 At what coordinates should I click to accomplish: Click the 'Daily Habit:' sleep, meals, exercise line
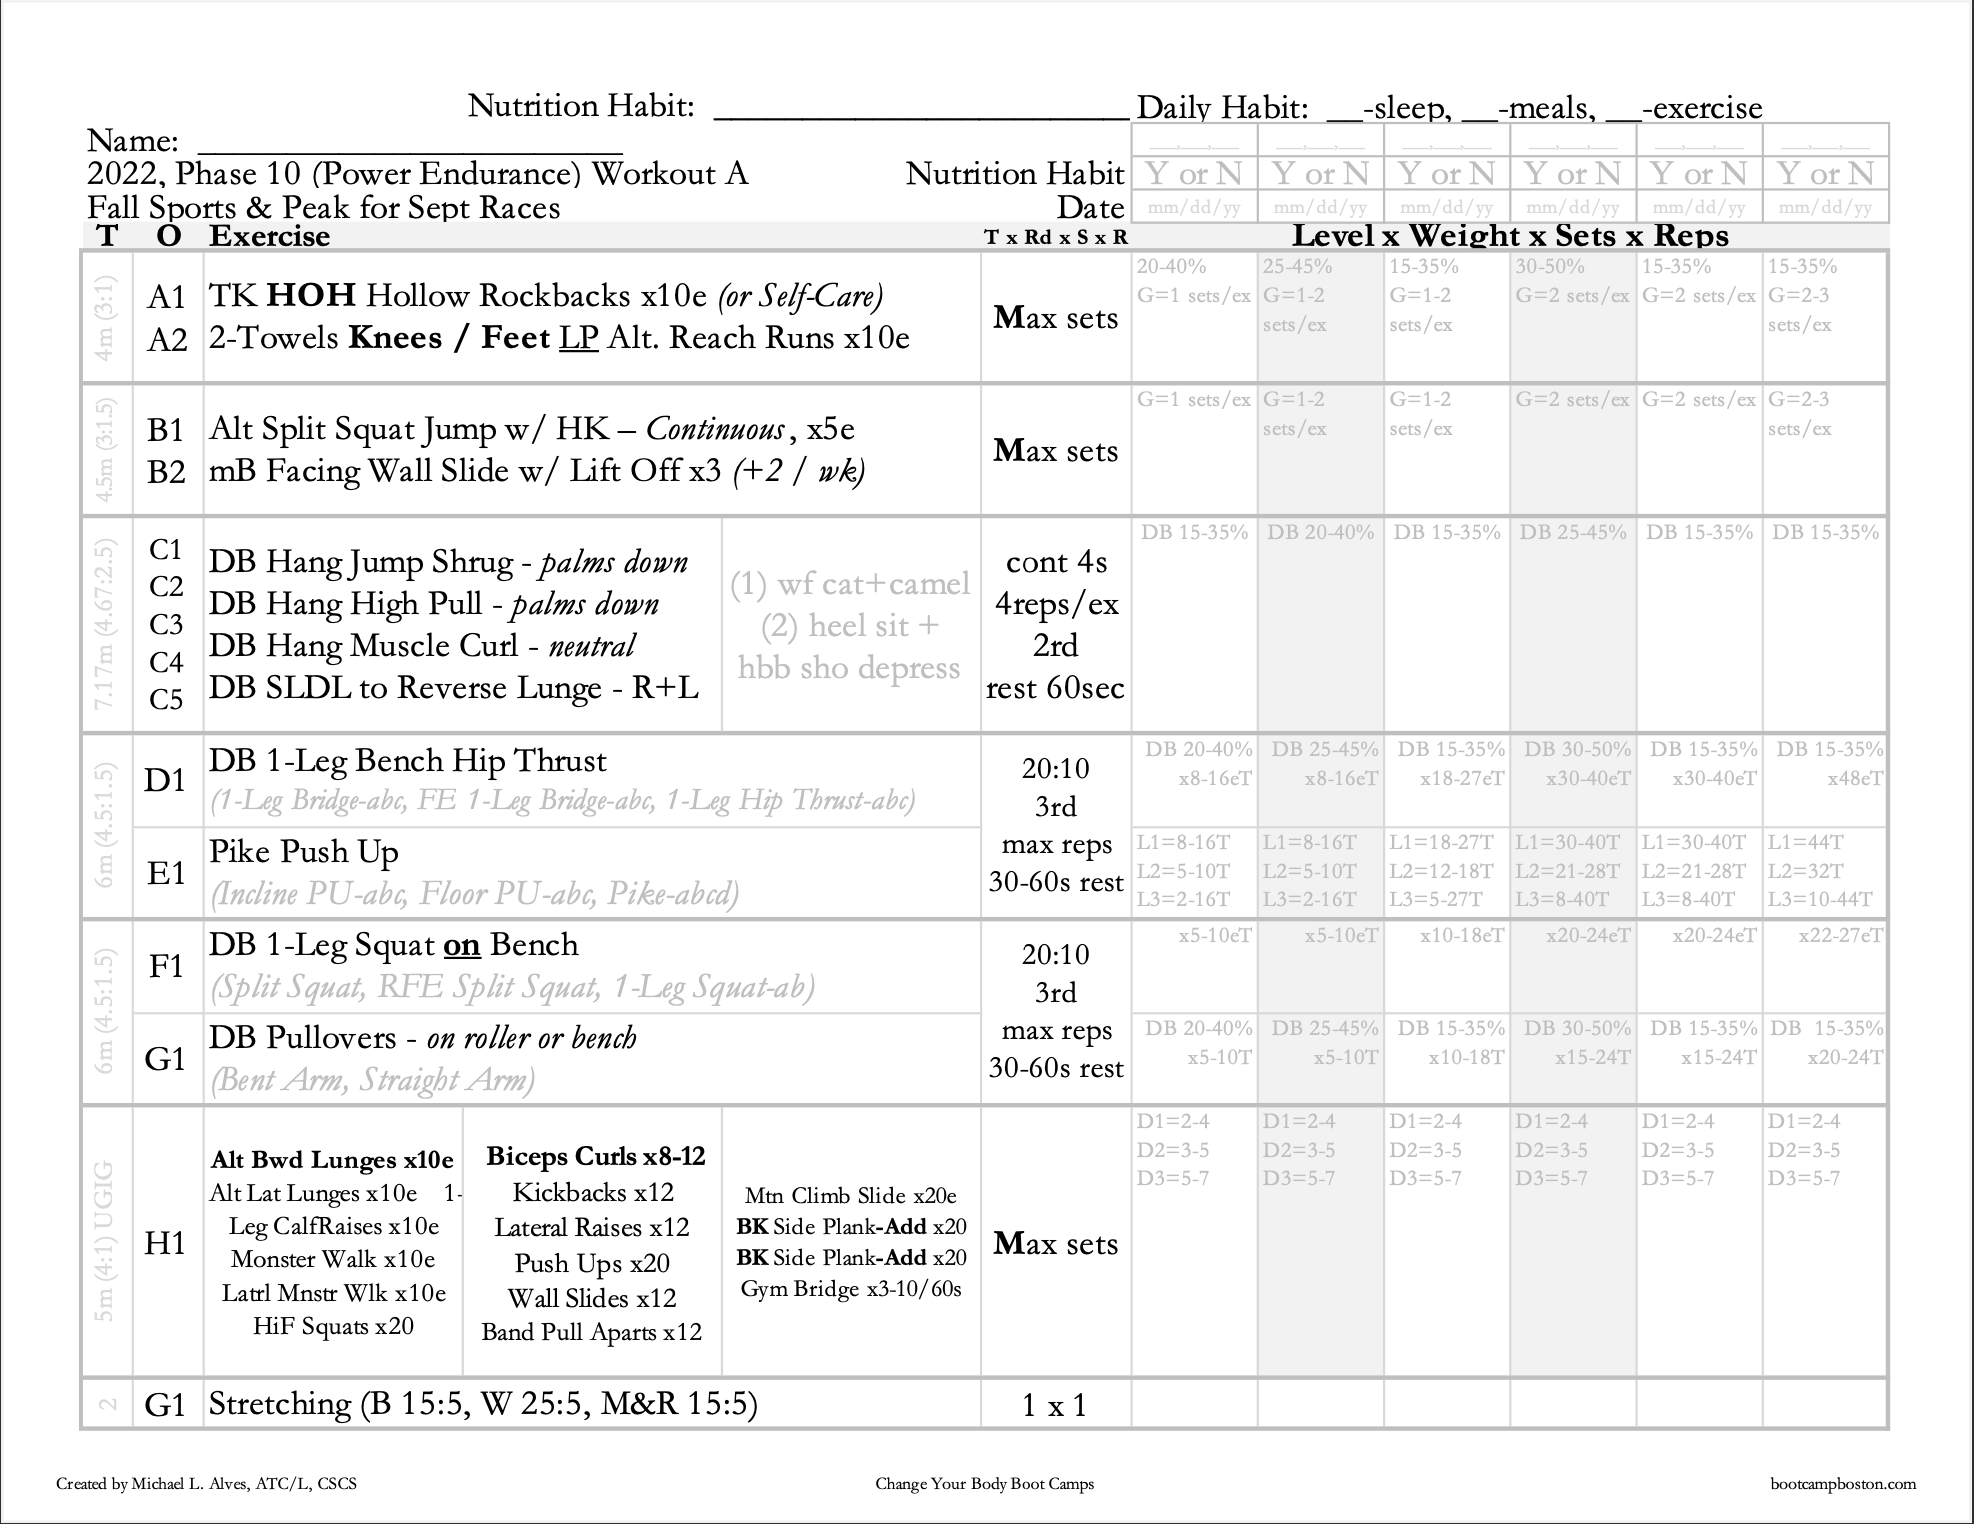point(1449,107)
